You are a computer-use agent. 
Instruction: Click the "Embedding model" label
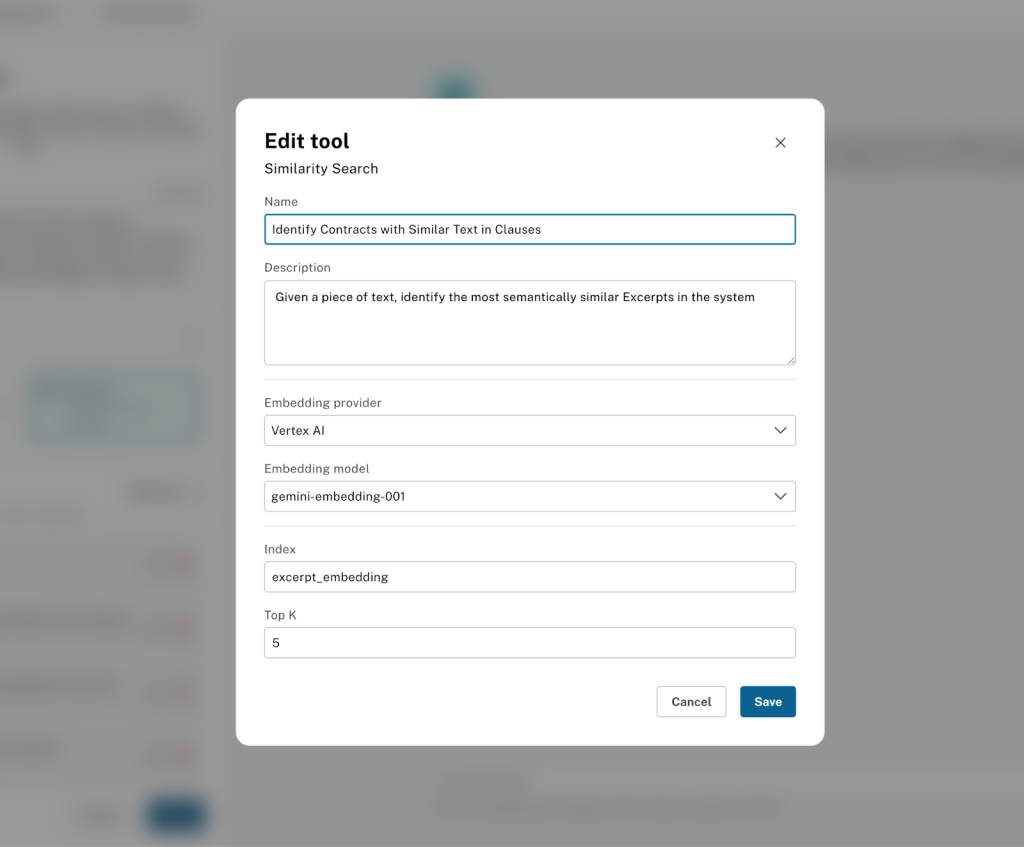tap(314, 469)
